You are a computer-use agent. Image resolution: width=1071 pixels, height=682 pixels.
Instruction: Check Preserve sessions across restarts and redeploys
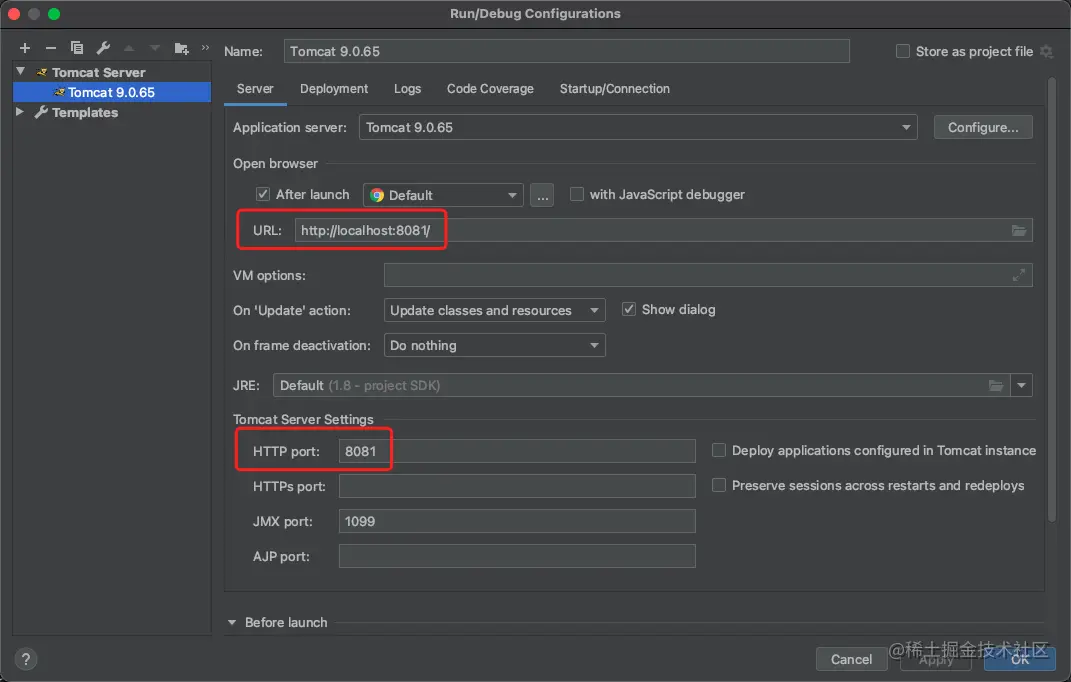(x=719, y=485)
